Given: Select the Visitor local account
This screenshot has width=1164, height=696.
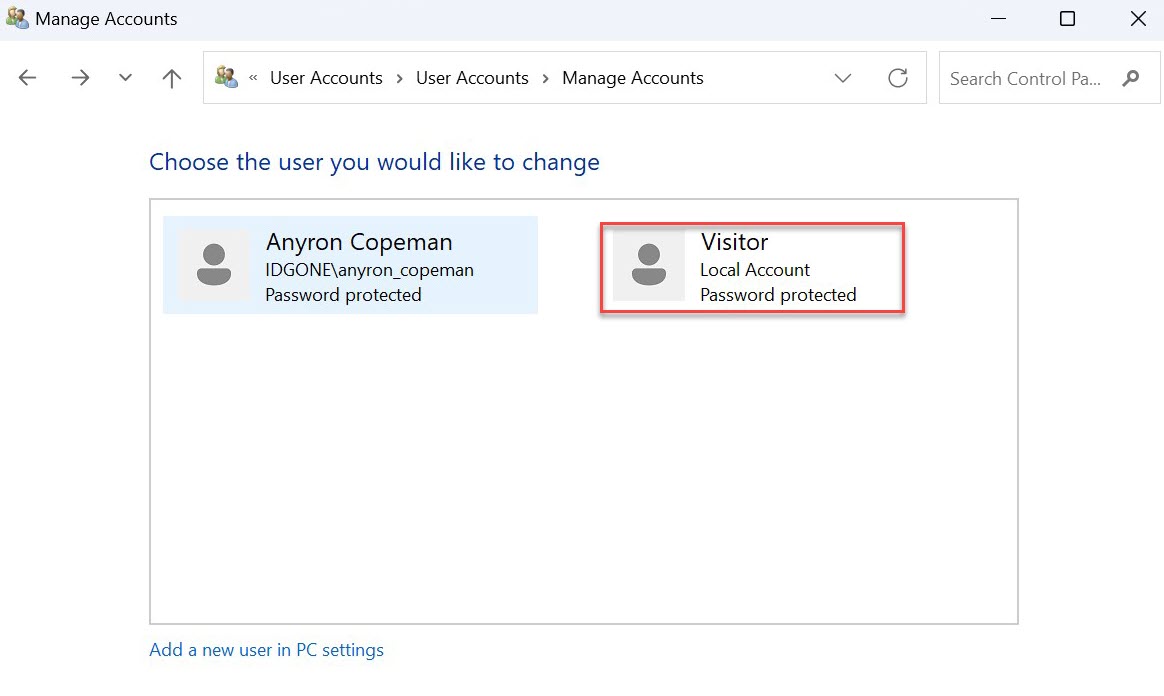Looking at the screenshot, I should click(752, 267).
